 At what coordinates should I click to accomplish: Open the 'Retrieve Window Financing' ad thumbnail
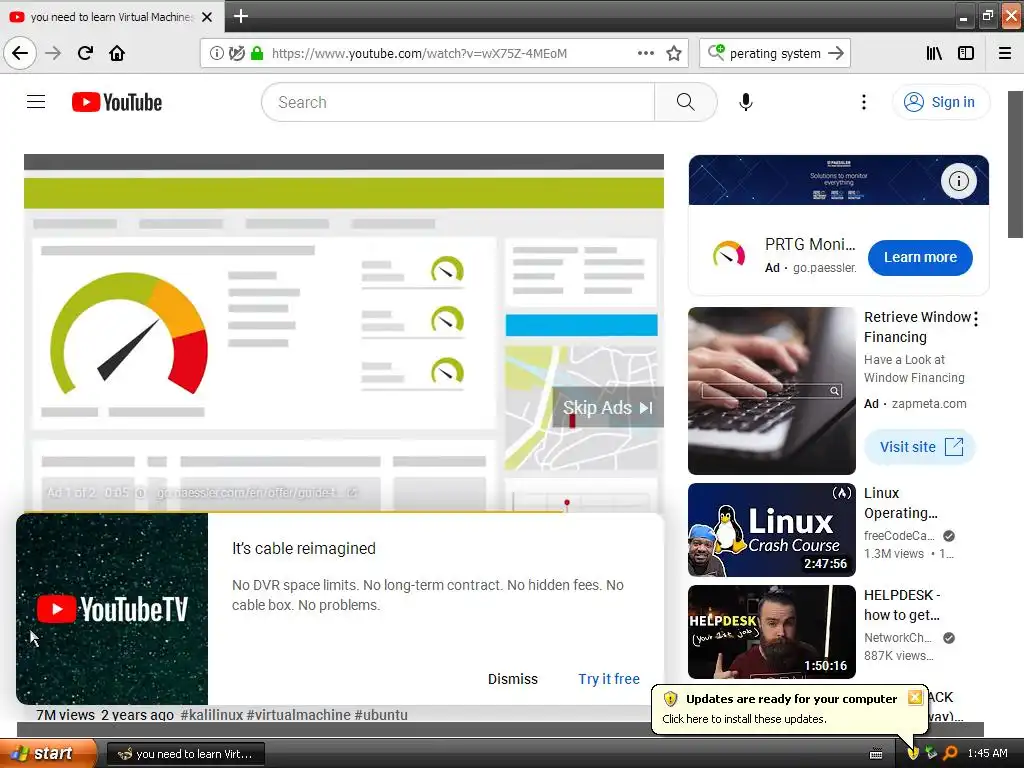772,391
